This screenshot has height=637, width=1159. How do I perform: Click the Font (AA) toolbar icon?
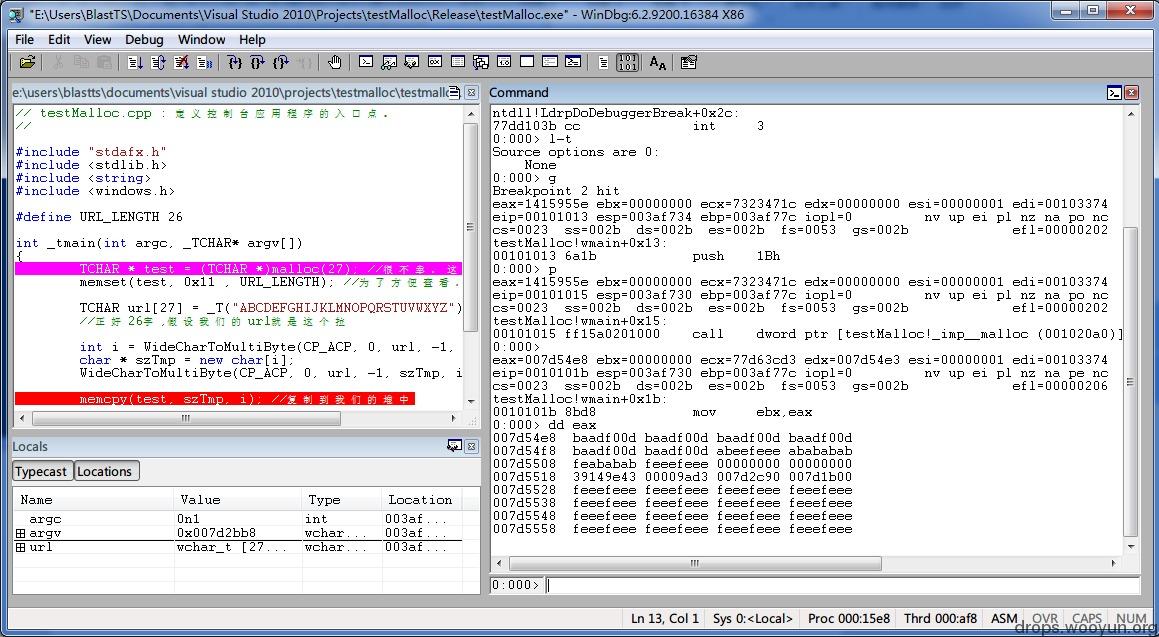pos(657,62)
